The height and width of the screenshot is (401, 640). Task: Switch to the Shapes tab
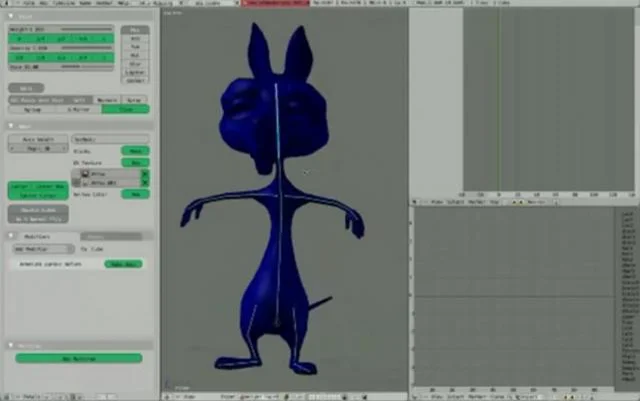click(x=111, y=236)
